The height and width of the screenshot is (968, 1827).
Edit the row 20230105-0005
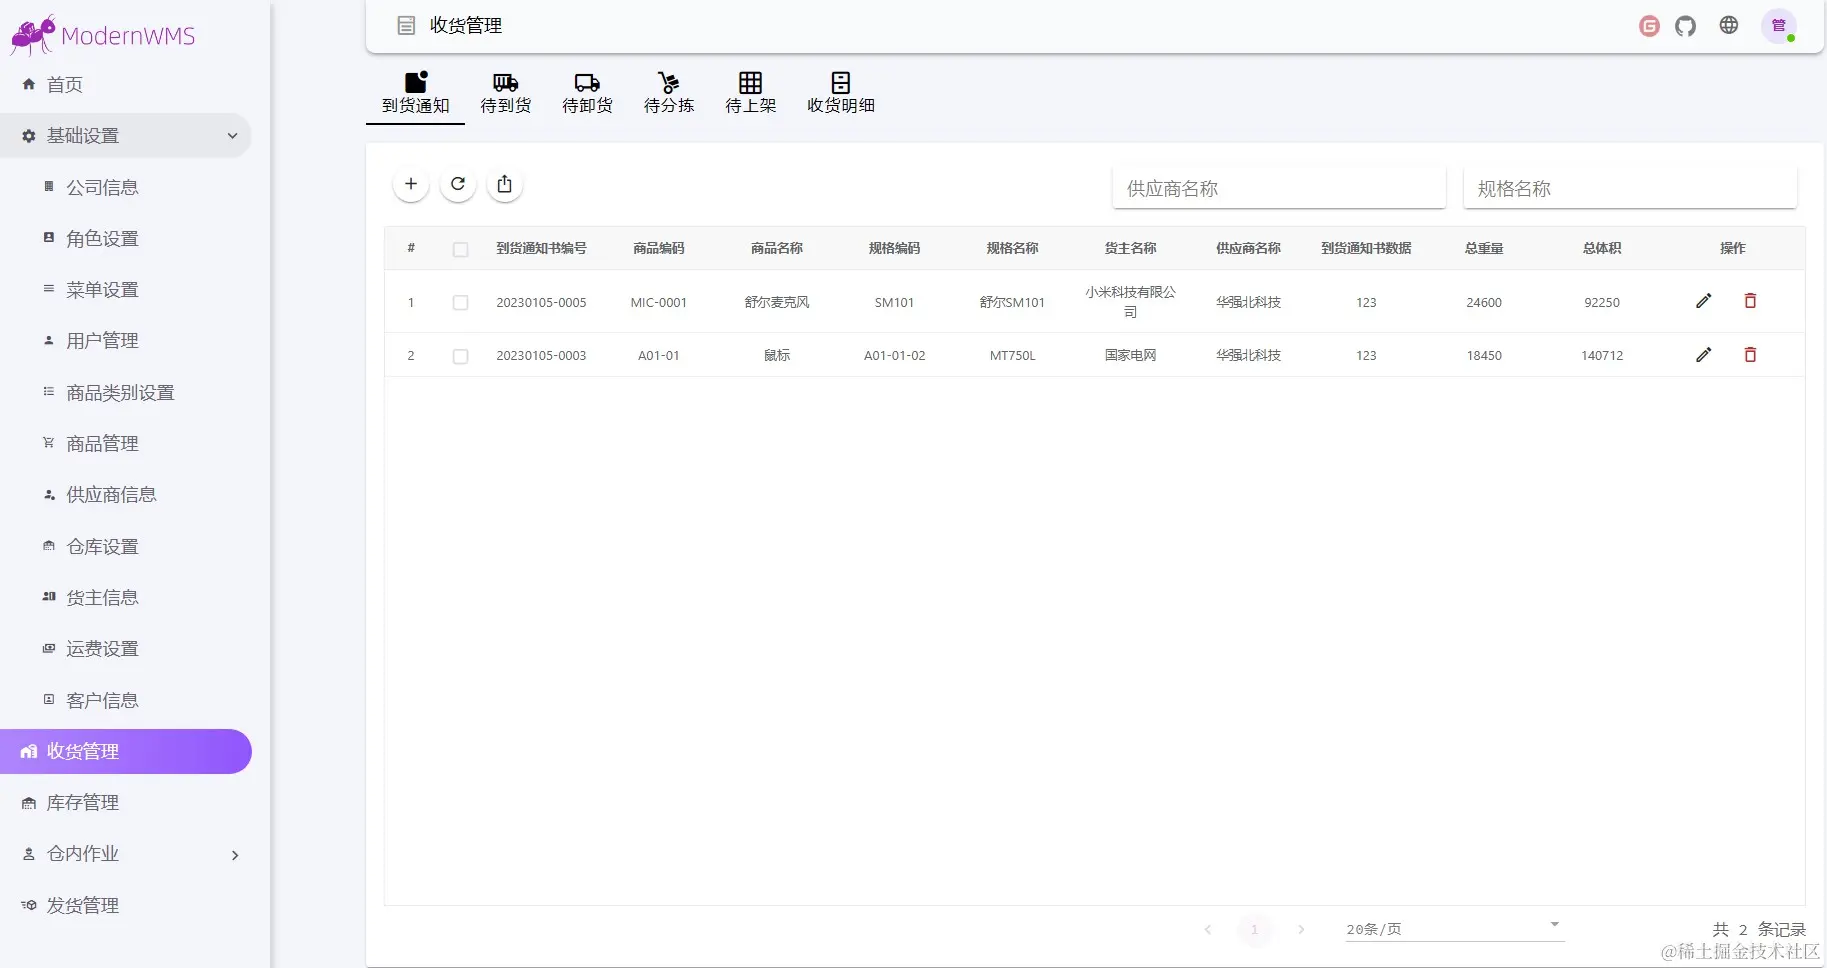(x=1704, y=301)
